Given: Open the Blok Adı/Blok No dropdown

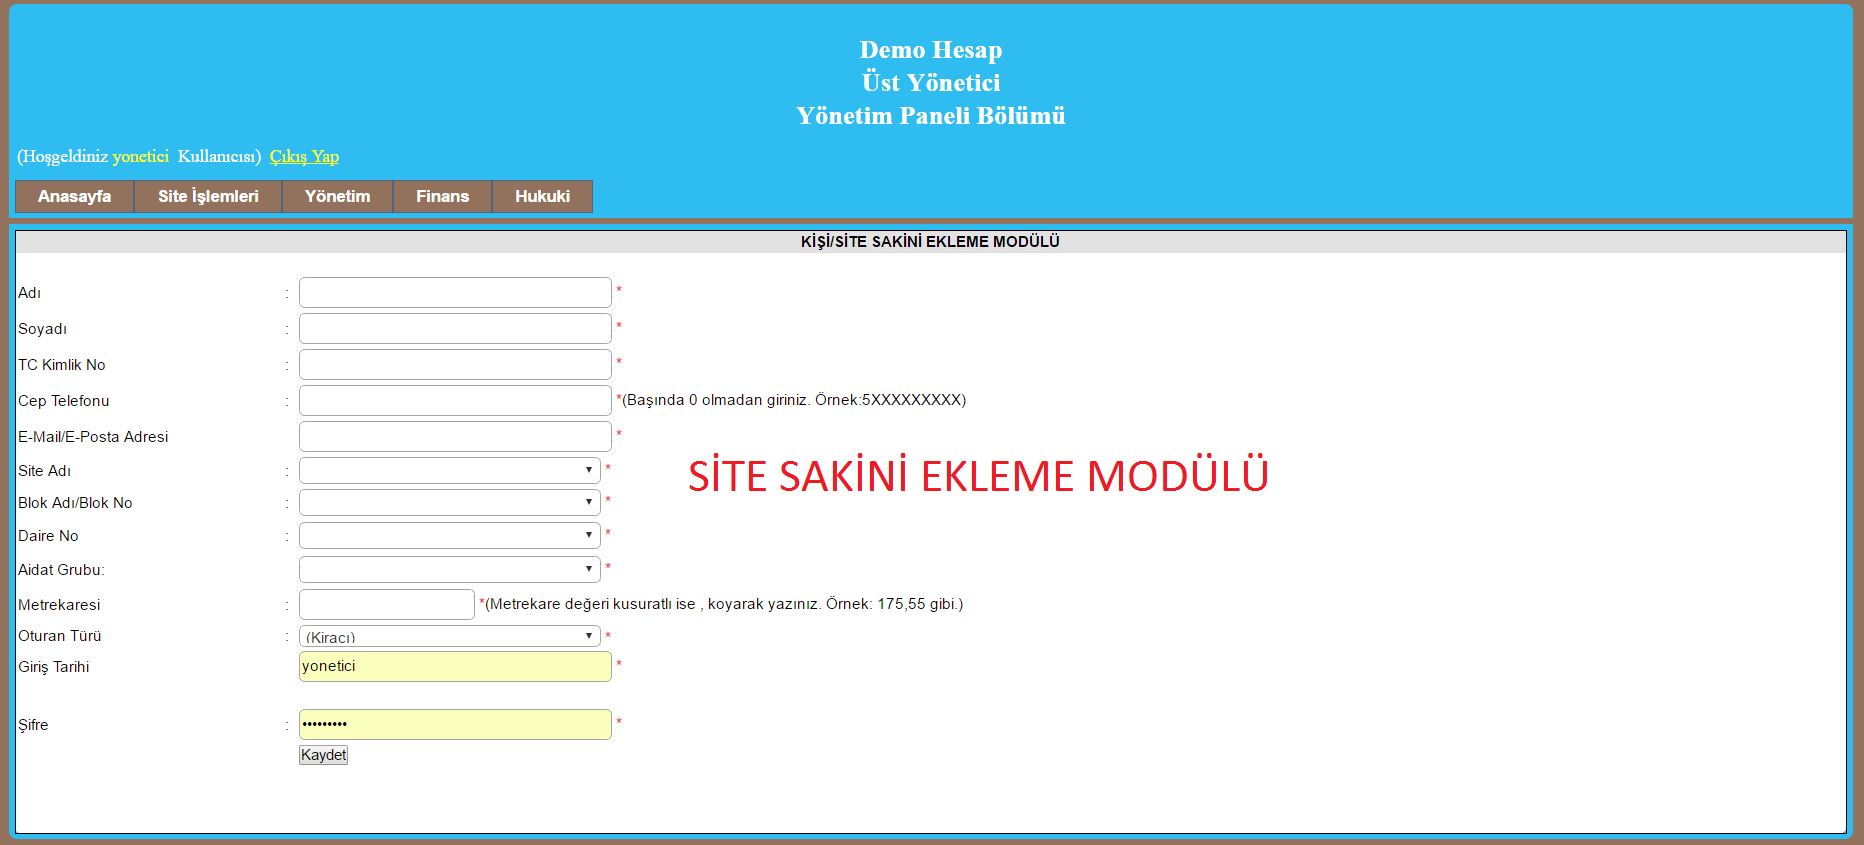Looking at the screenshot, I should point(449,502).
